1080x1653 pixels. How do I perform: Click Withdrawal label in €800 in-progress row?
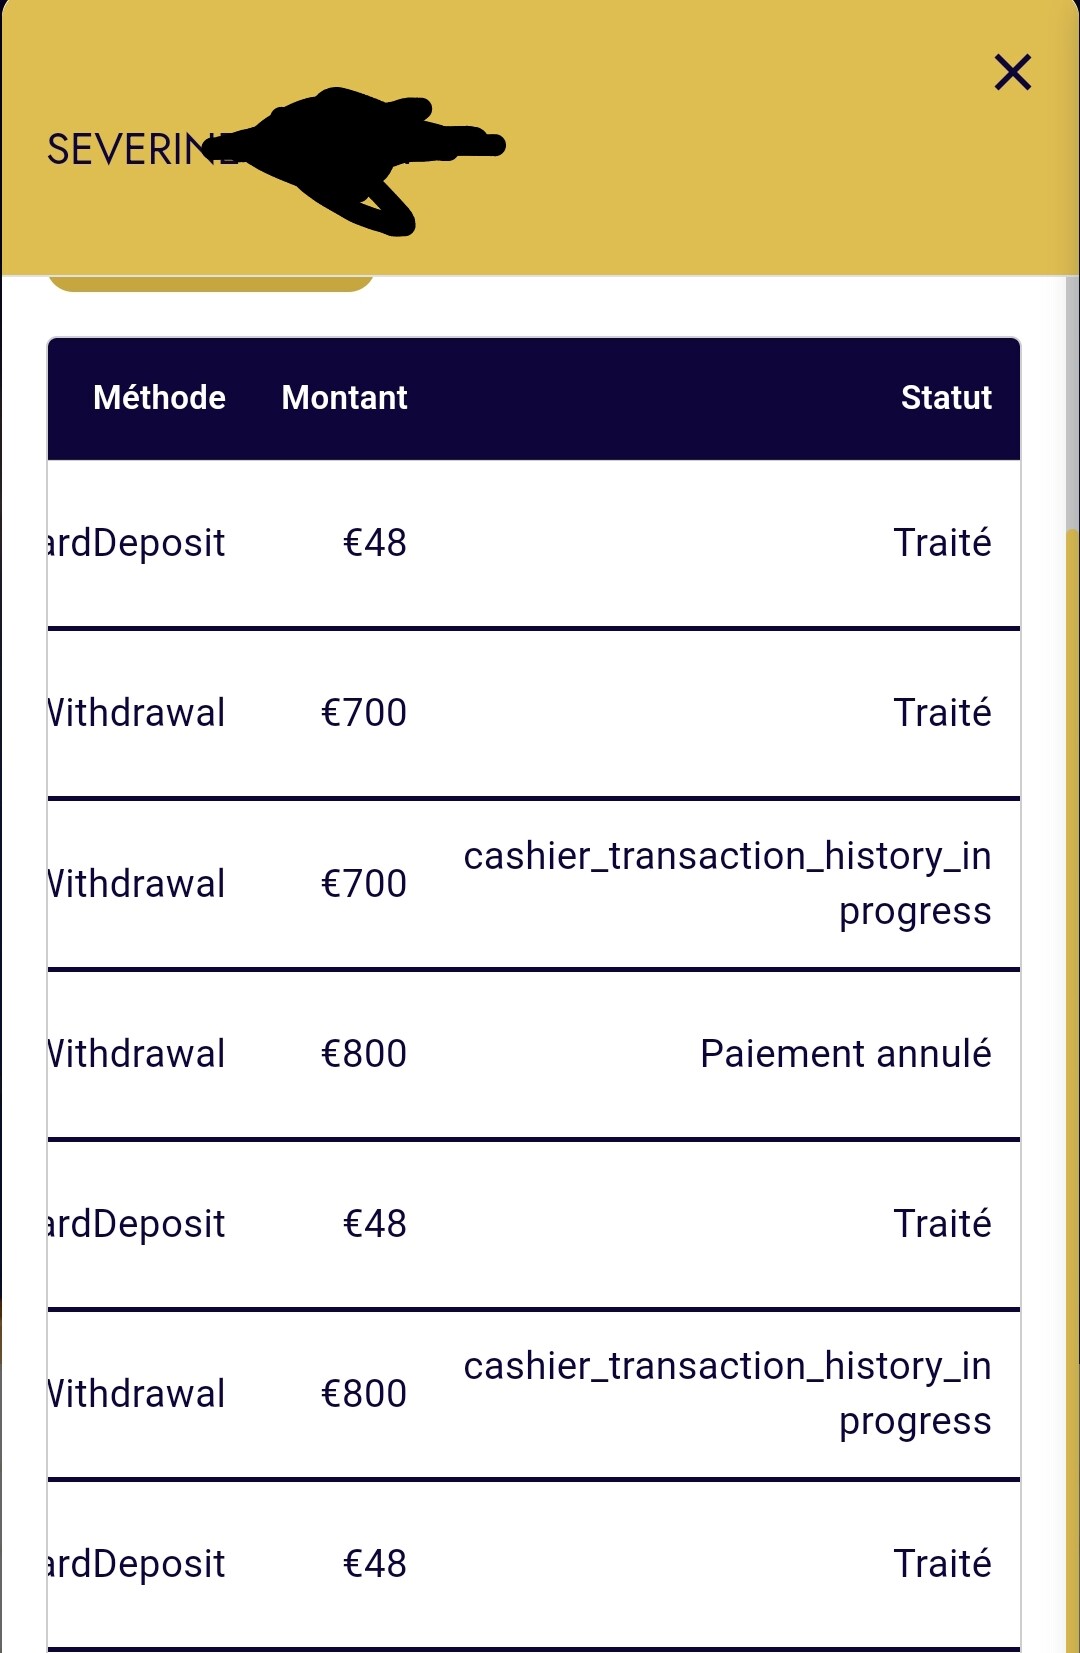click(x=137, y=1394)
